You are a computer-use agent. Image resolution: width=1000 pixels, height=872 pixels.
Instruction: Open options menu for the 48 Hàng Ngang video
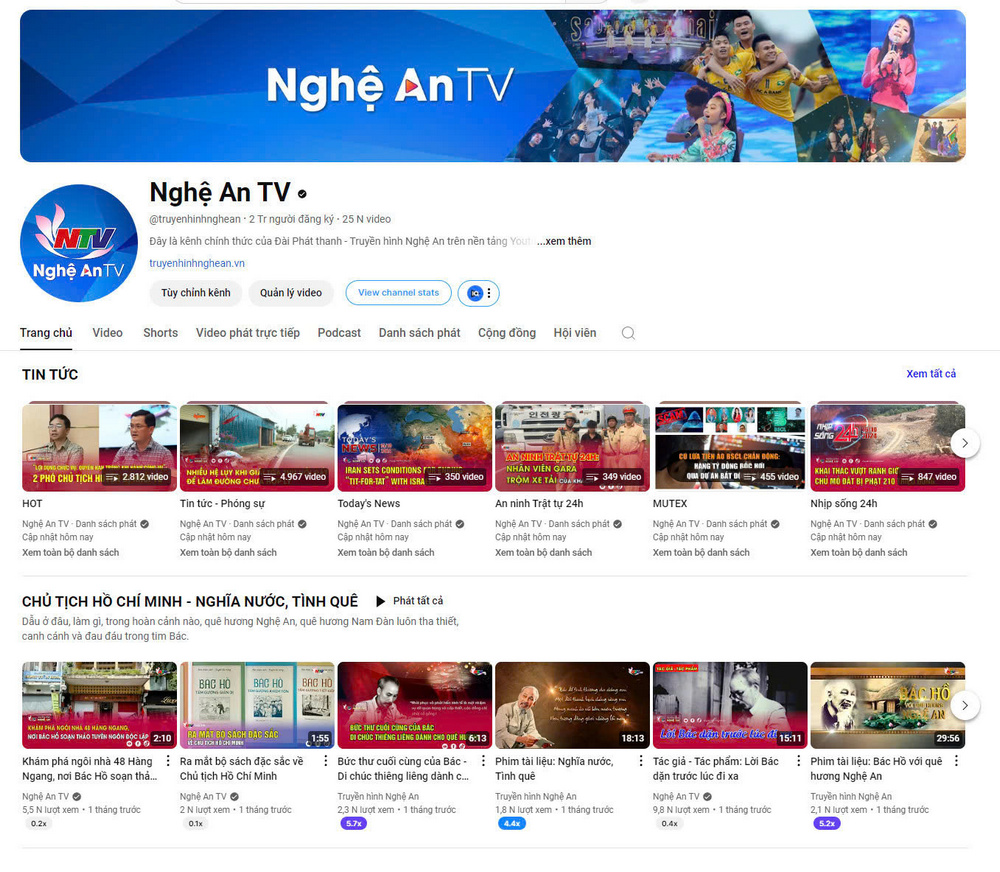[x=168, y=761]
